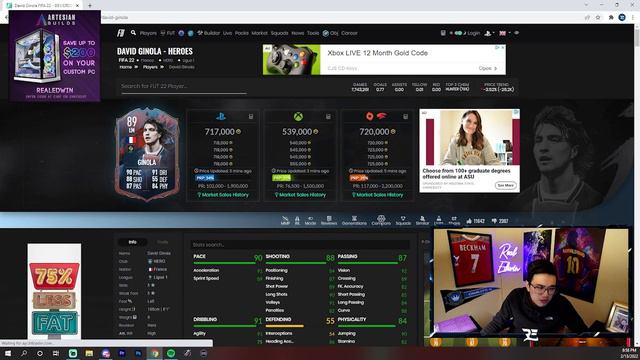The image size is (640, 360).
Task: Open Adobe Premiere Pro from the taskbar
Action: click(122, 353)
